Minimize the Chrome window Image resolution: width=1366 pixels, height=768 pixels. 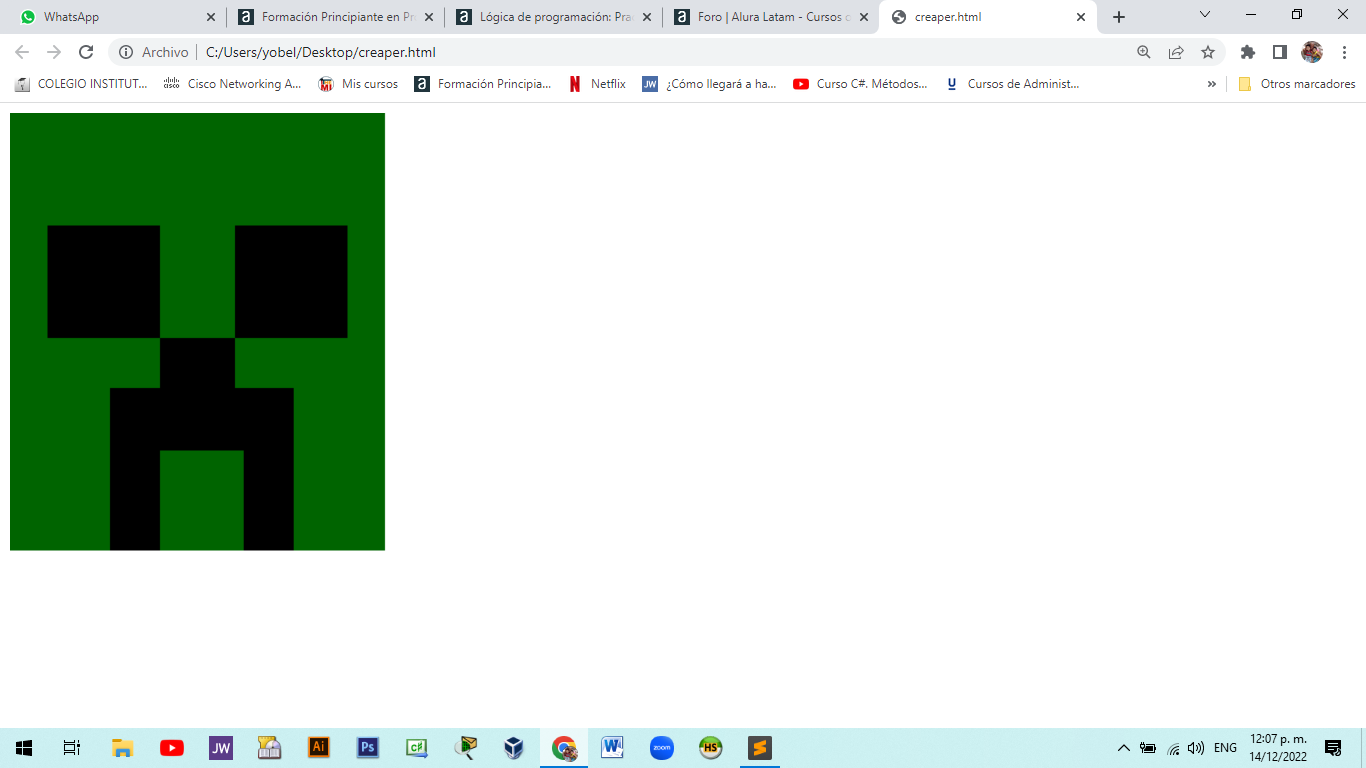(x=1252, y=14)
